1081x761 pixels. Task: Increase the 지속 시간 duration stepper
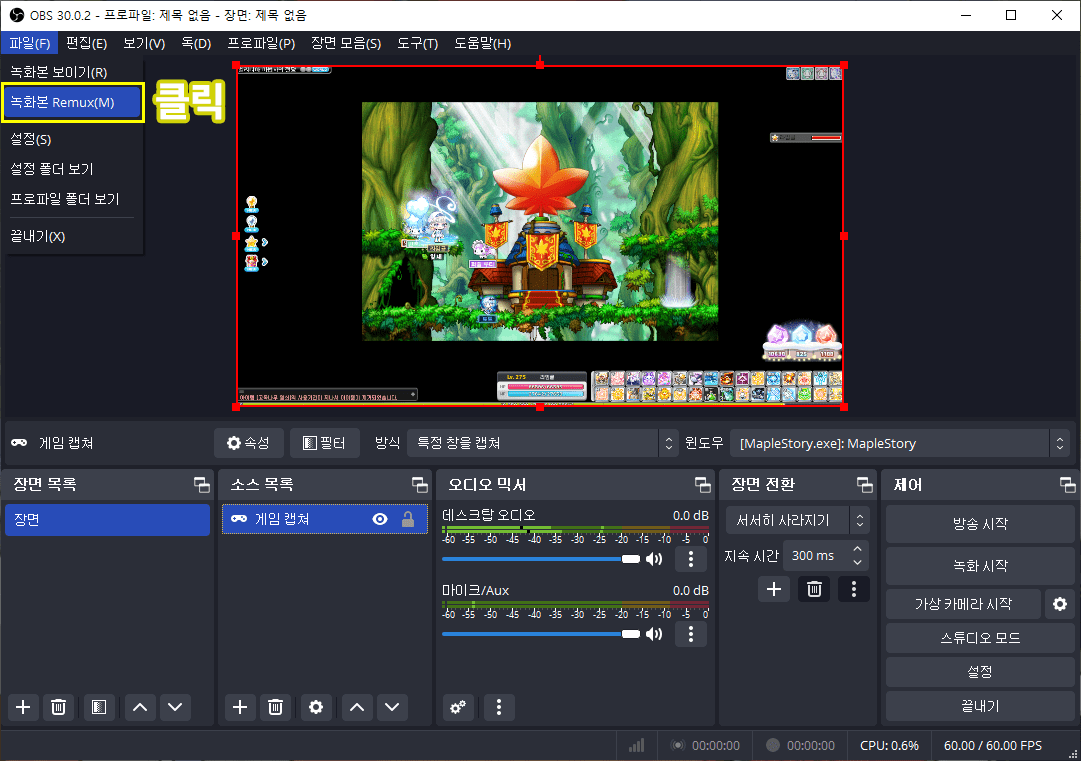click(x=857, y=549)
